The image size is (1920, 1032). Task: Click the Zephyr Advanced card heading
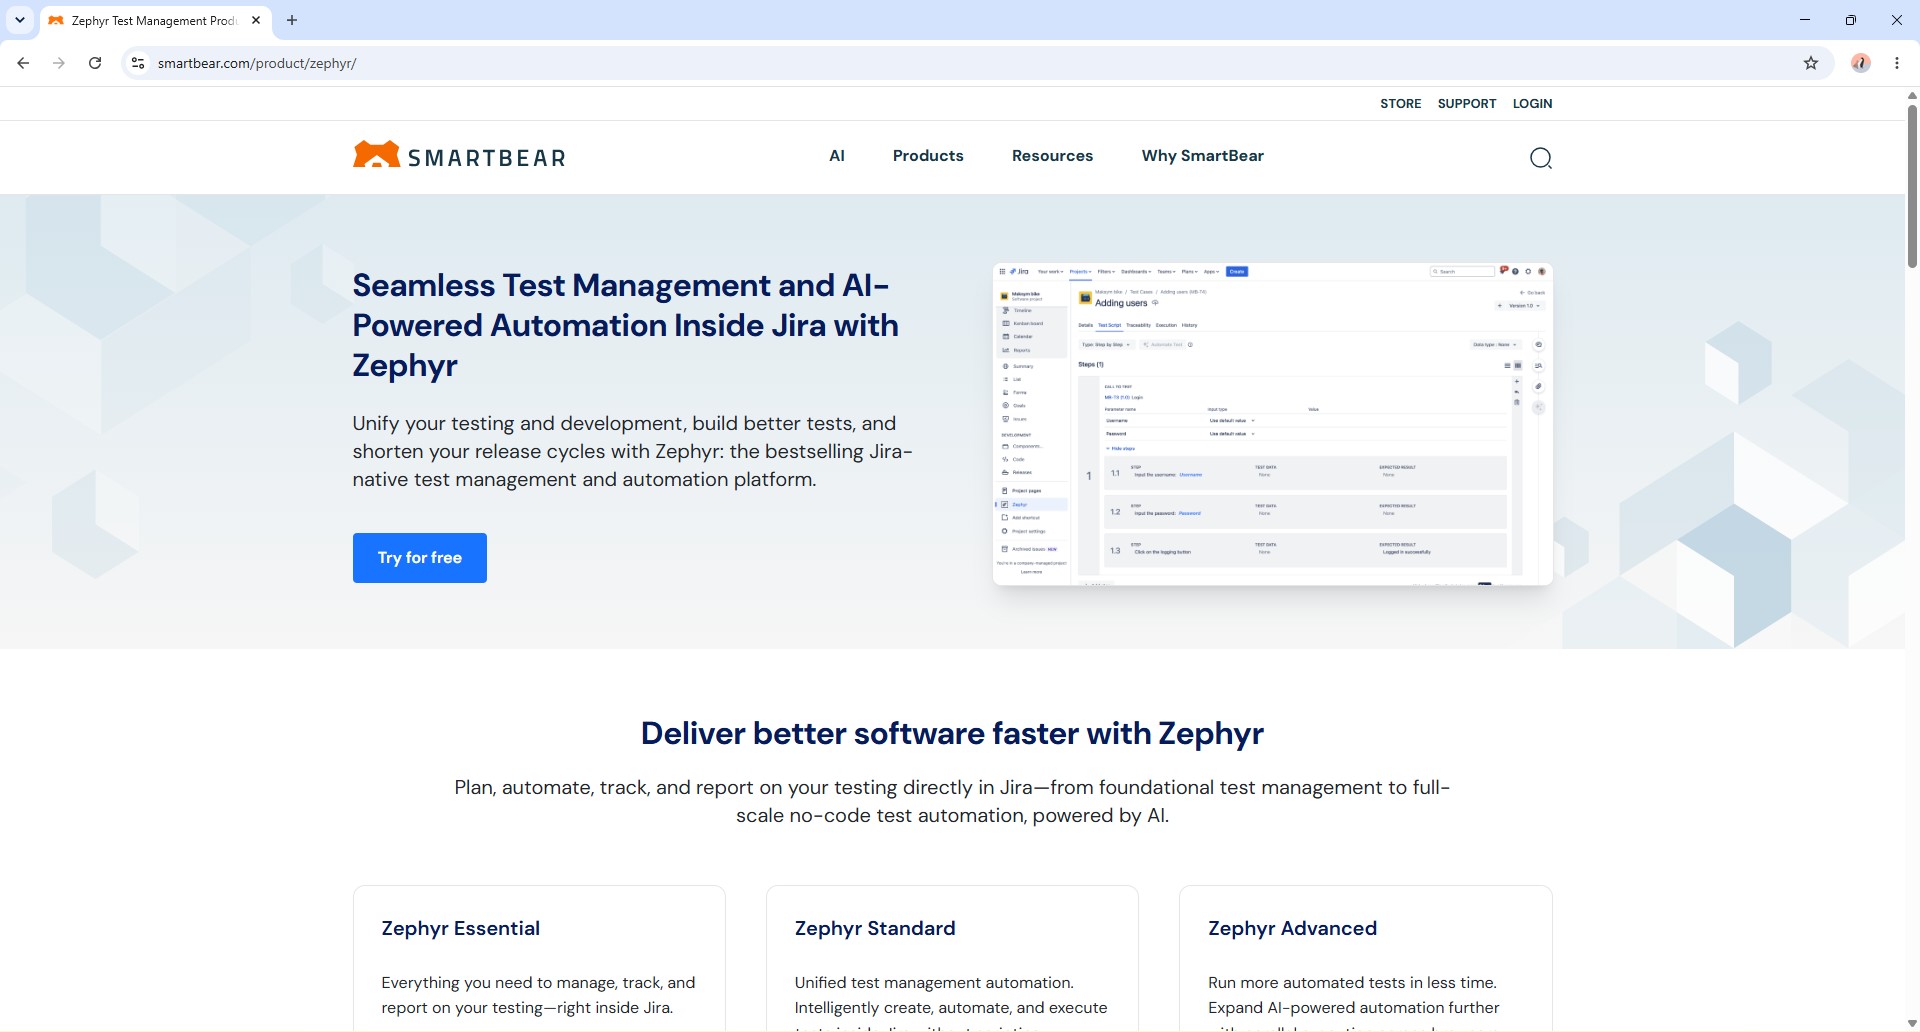click(1292, 928)
